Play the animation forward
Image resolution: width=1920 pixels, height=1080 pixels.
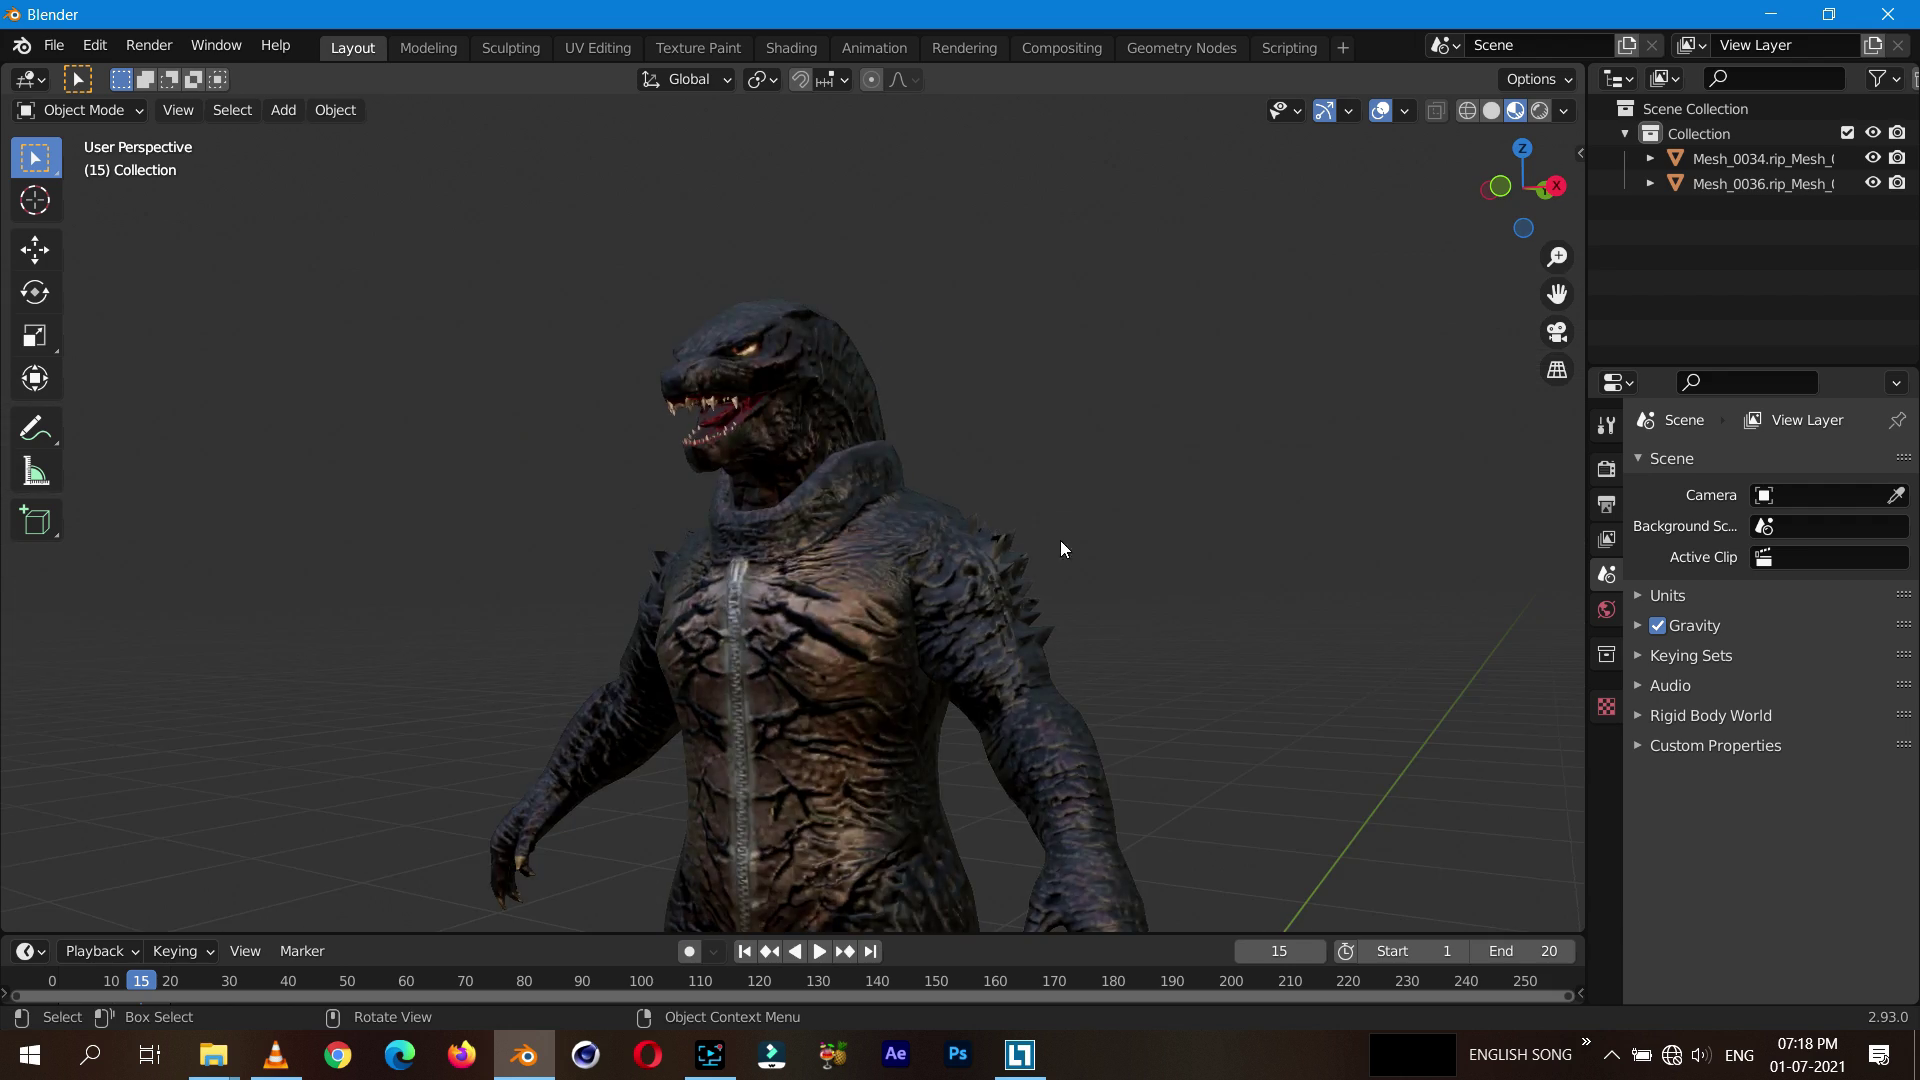coord(819,951)
